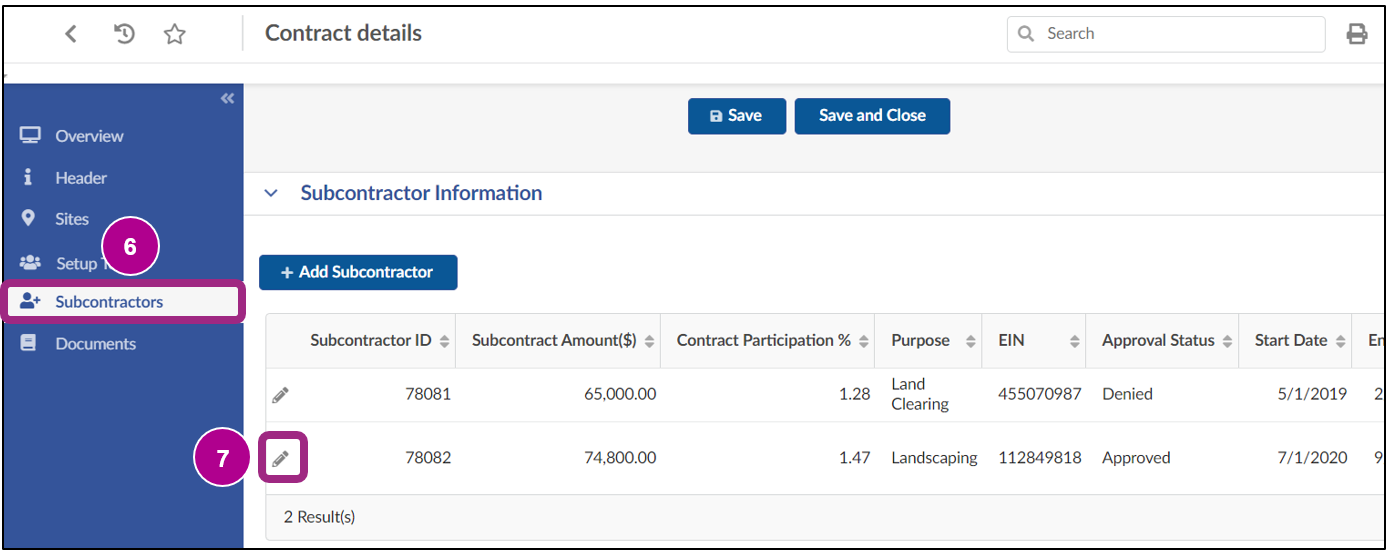
Task: Click the Overview monitor icon
Action: pos(30,135)
